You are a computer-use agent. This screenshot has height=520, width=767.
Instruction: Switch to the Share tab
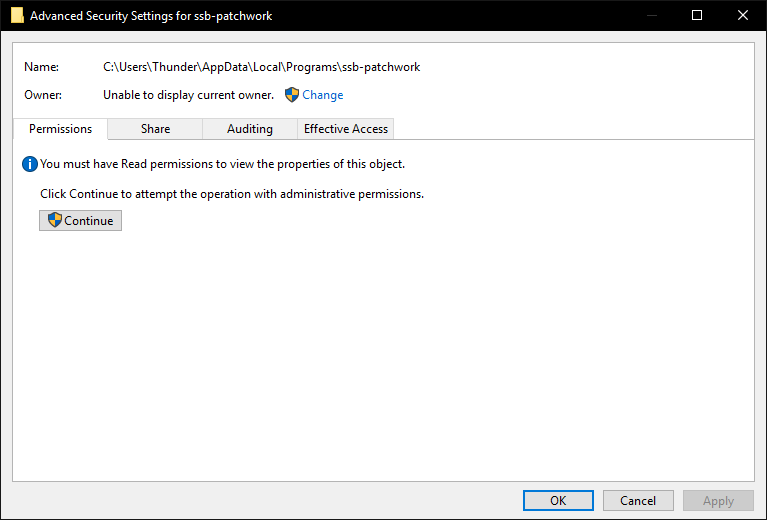(156, 129)
